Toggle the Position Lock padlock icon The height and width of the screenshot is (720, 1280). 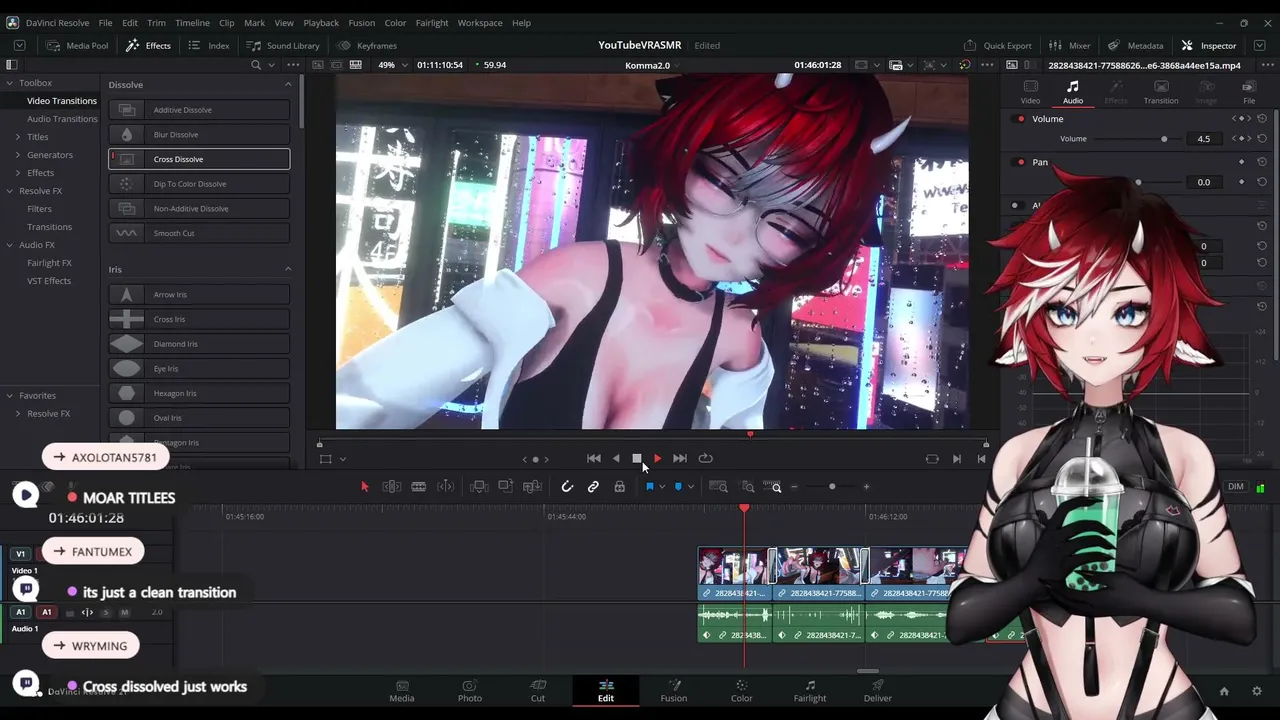click(x=620, y=487)
